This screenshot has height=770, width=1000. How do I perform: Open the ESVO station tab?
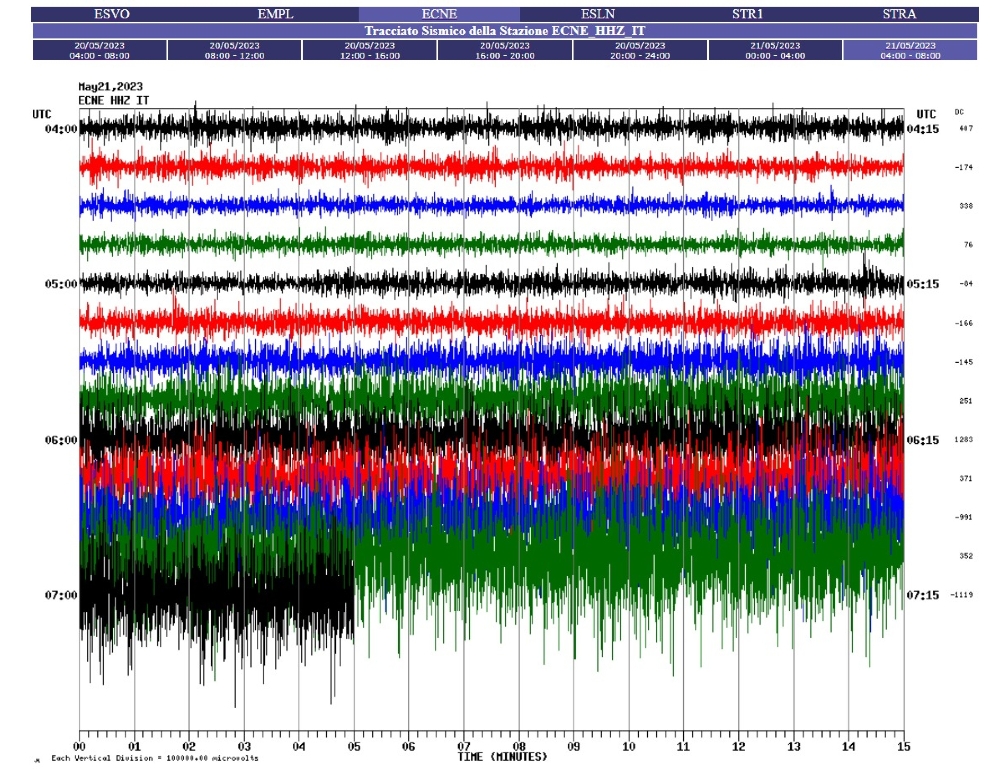coord(111,14)
